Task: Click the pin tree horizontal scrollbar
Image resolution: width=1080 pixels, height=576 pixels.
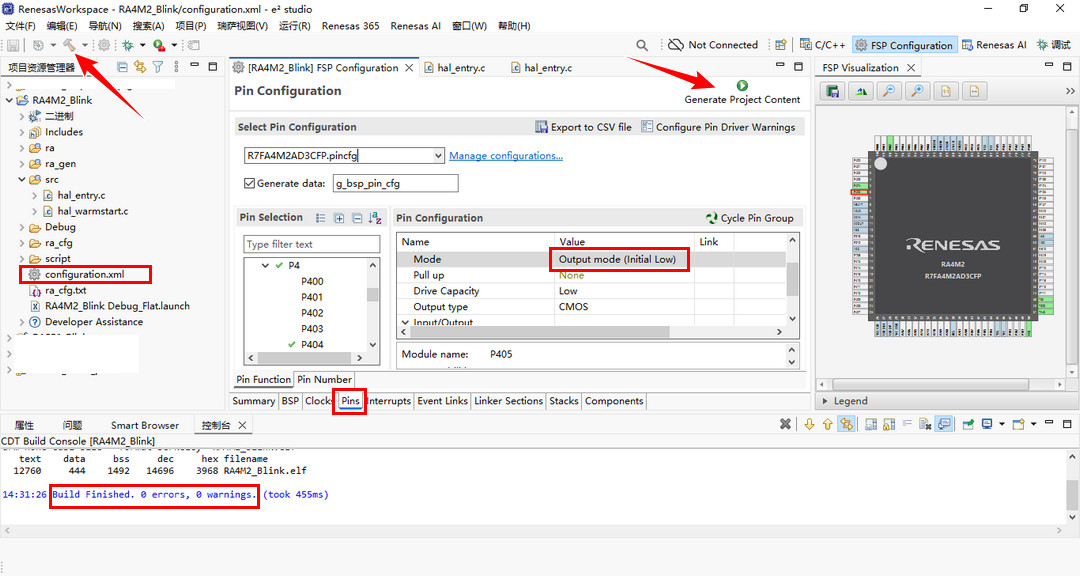Action: coord(305,358)
